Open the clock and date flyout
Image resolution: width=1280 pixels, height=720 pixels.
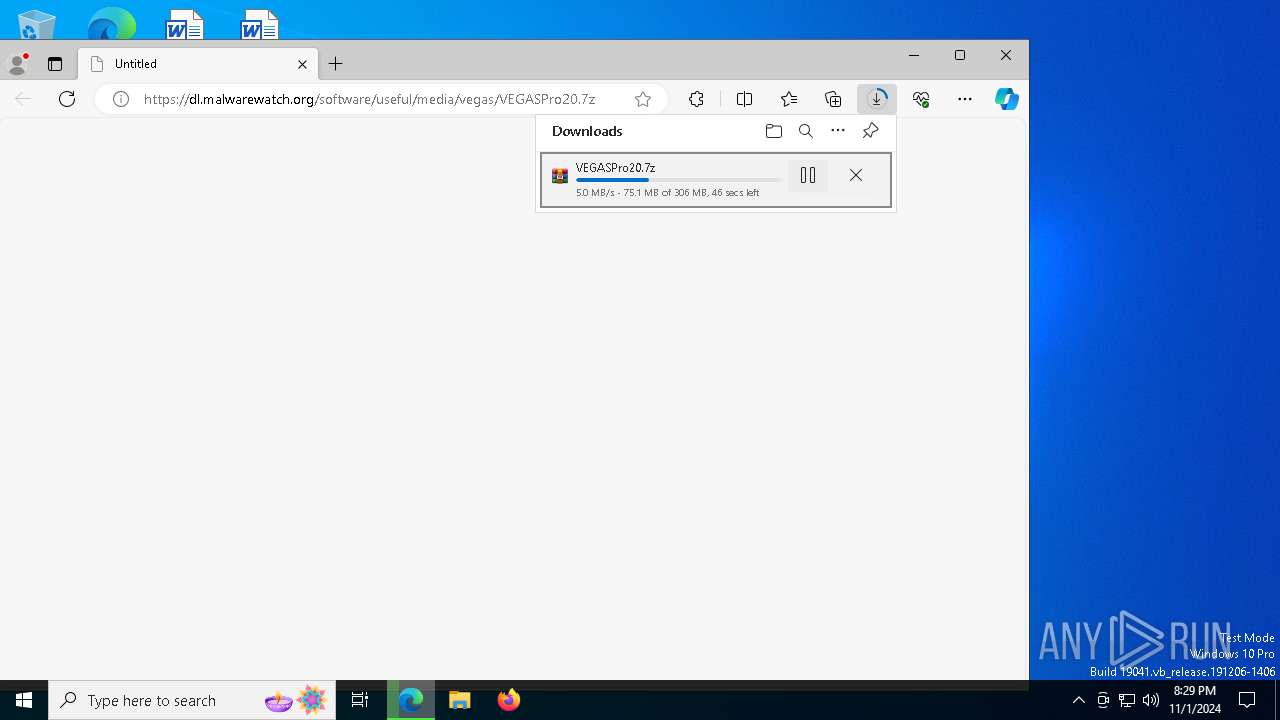(1195, 700)
